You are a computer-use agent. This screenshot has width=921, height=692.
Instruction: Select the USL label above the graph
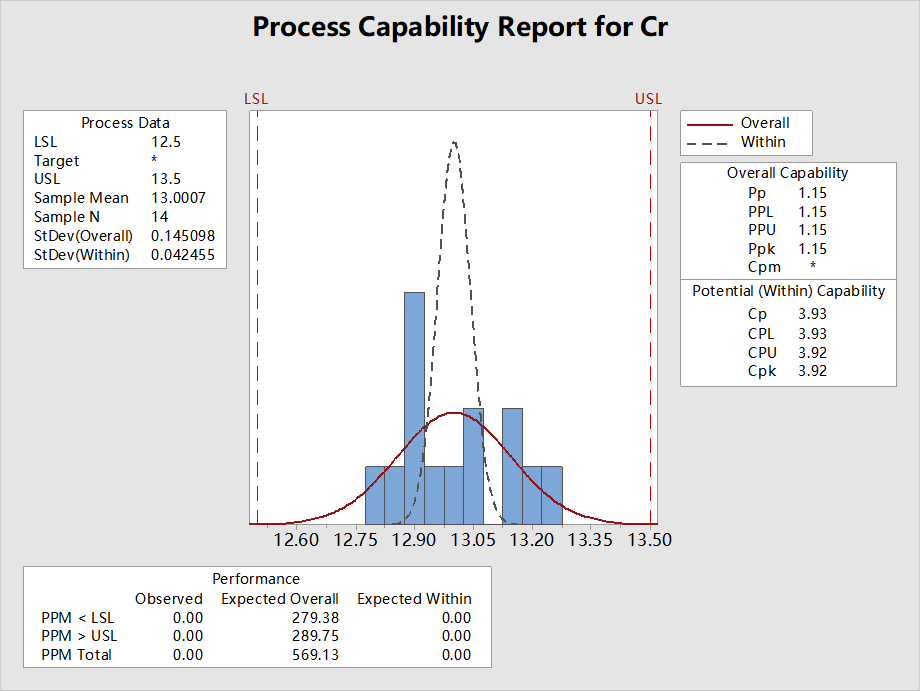click(648, 99)
